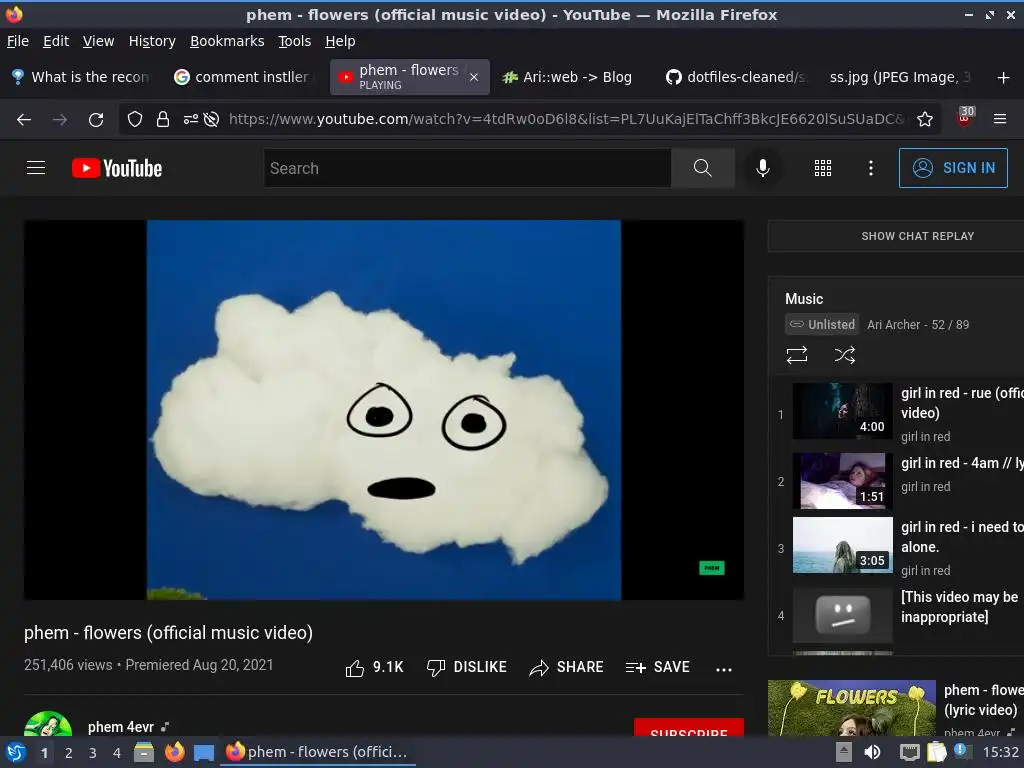The height and width of the screenshot is (768, 1024).
Task: Switch to workspace 2 in taskbar
Action: click(x=69, y=753)
